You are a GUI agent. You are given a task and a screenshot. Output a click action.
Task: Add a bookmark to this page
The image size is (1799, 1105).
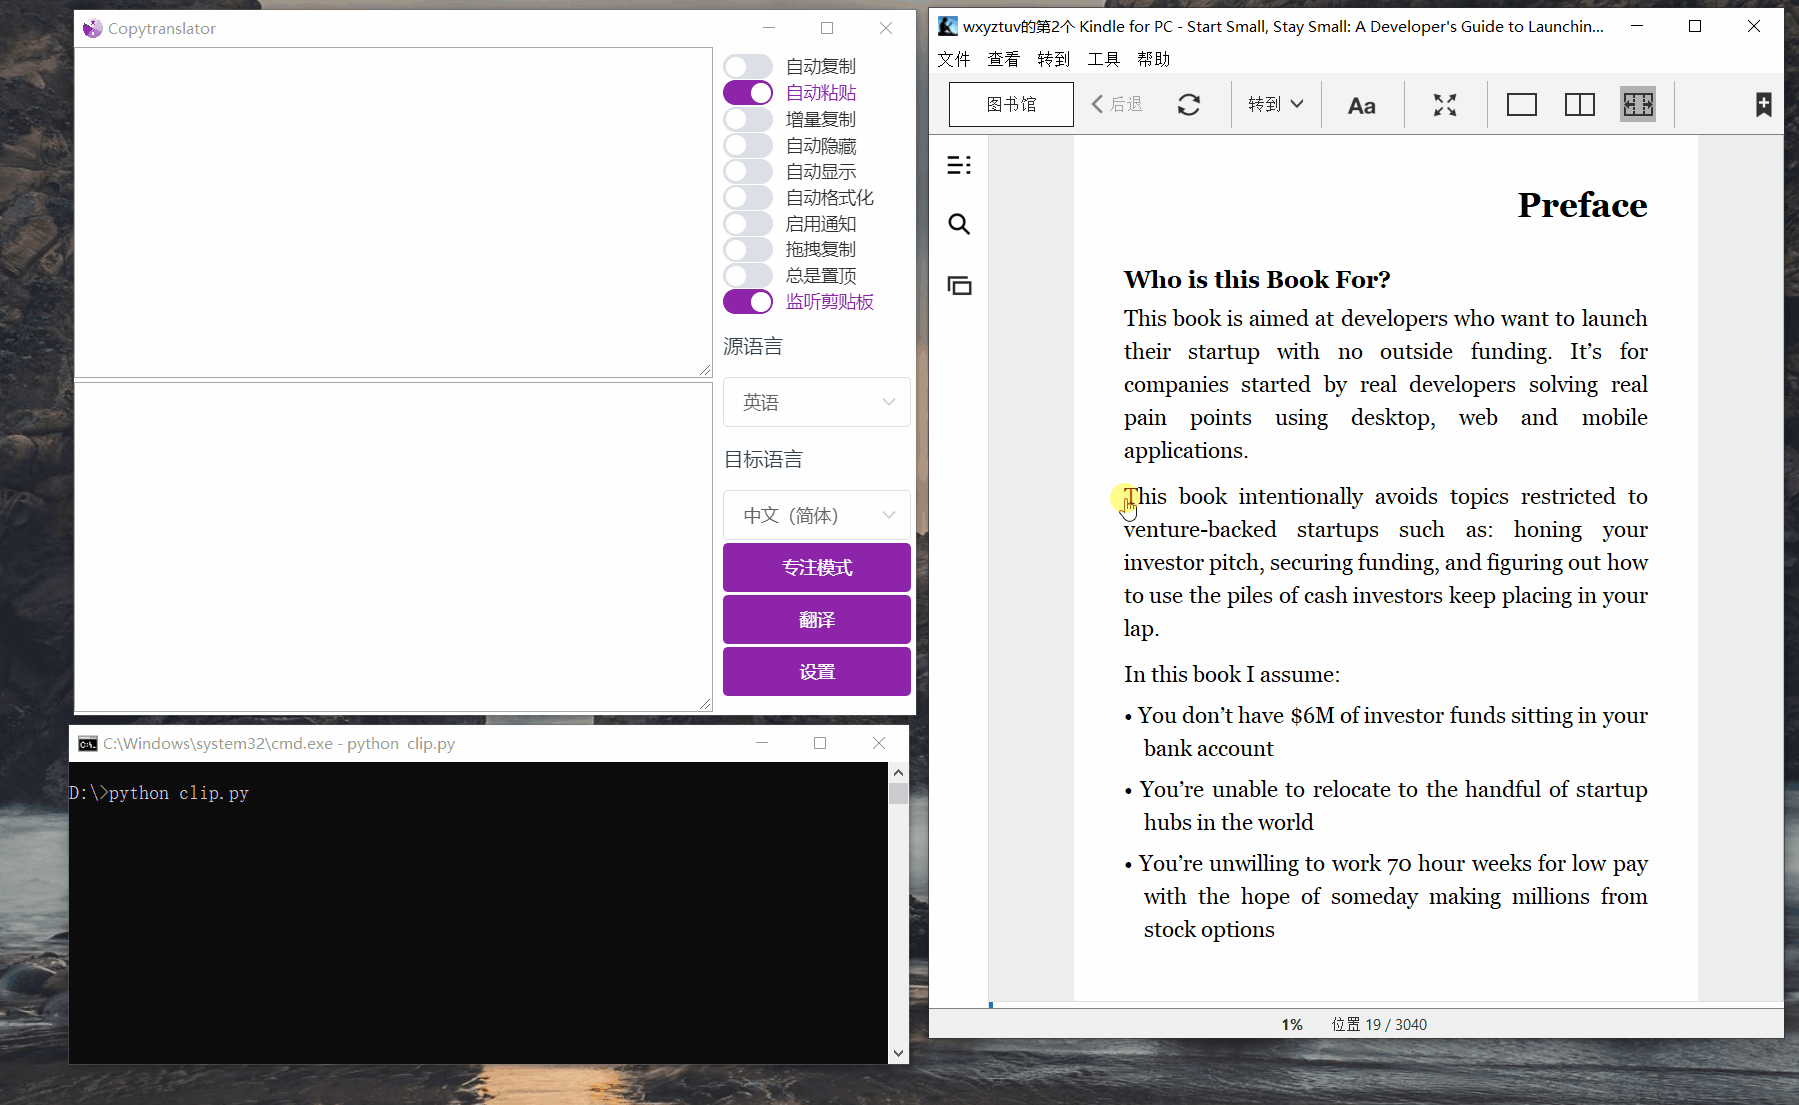click(x=1763, y=104)
